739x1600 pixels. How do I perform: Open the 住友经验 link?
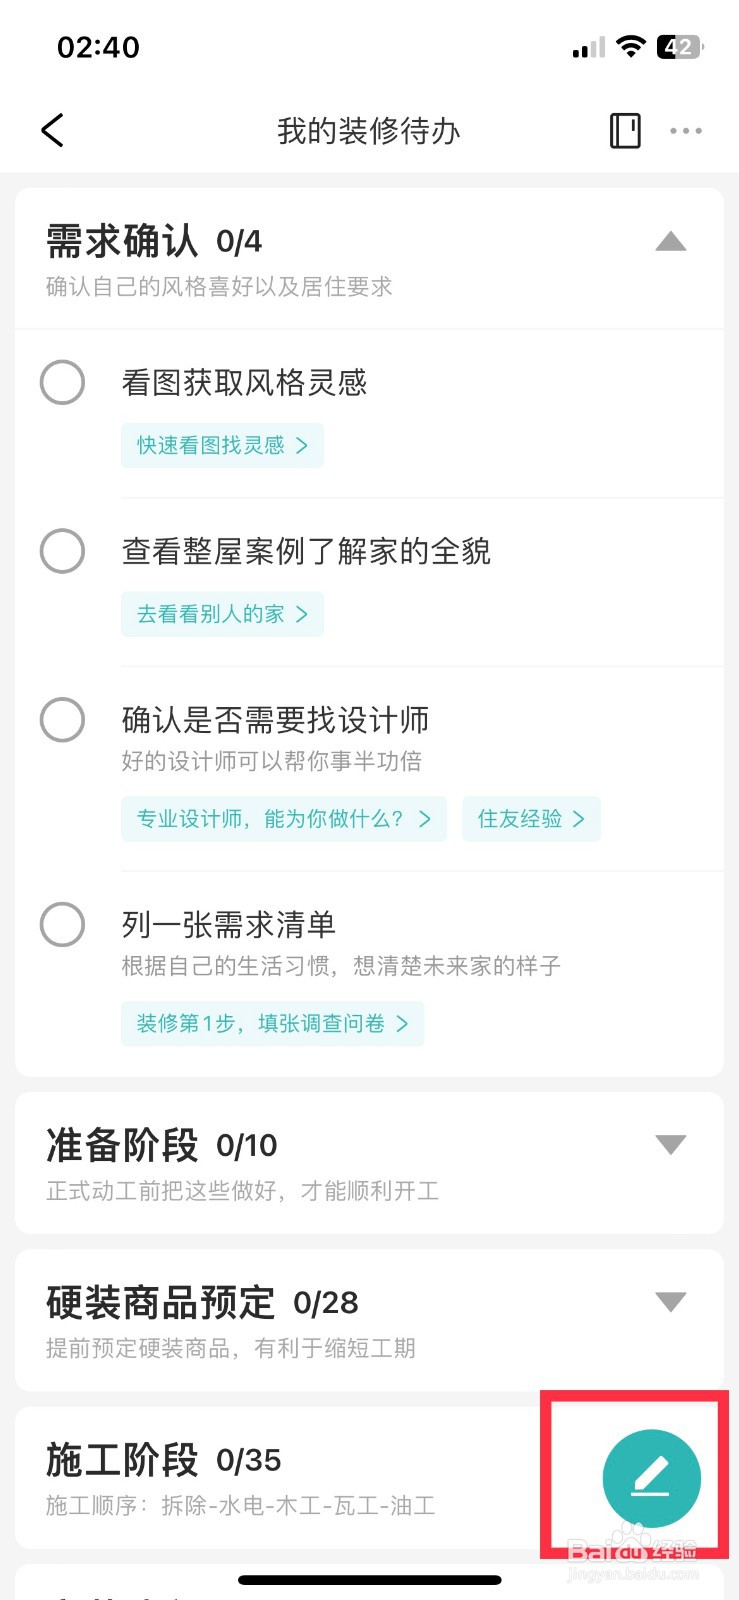tap(531, 819)
